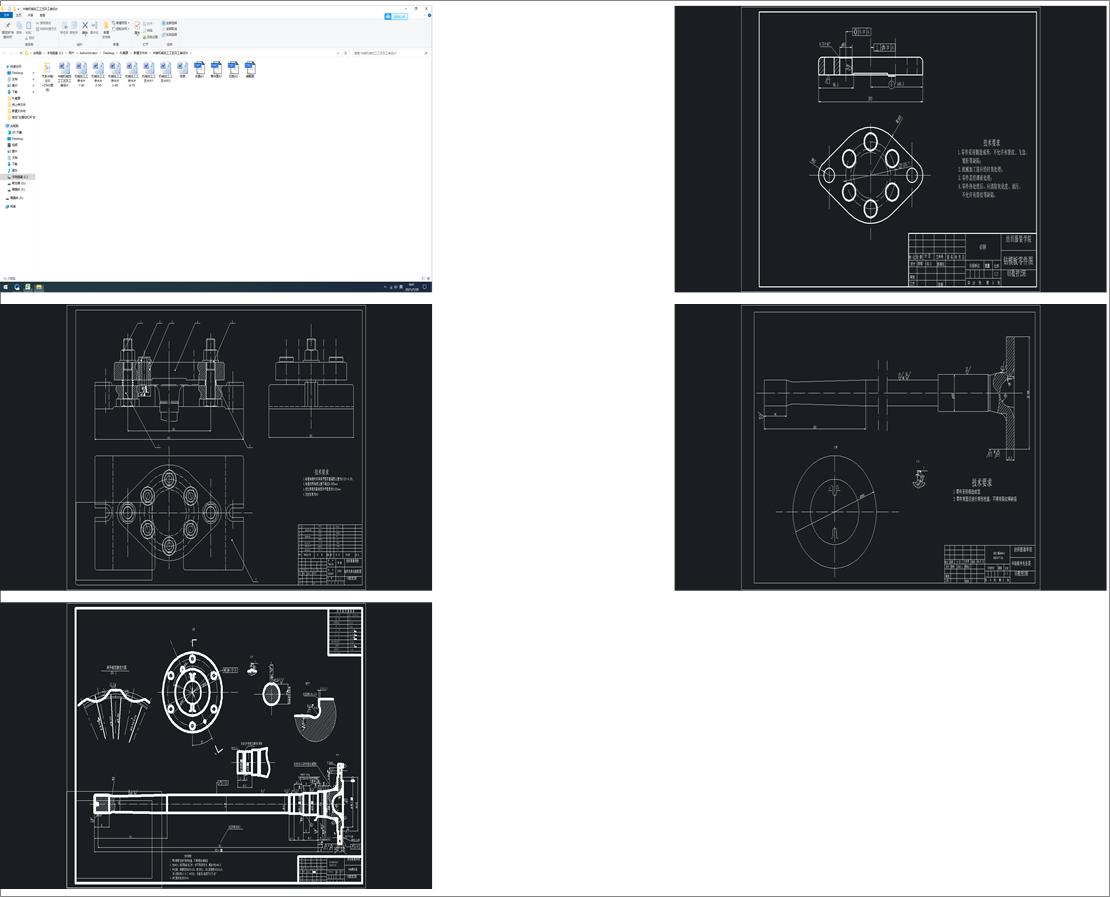Open the notification center icon on taskbar
The height and width of the screenshot is (897, 1110).
pos(425,287)
